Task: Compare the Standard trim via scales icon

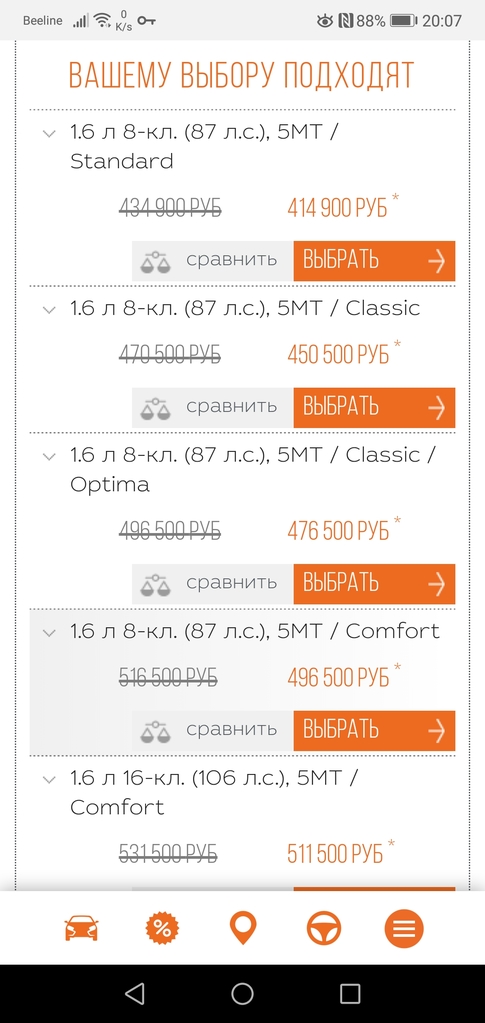Action: pyautogui.click(x=155, y=261)
